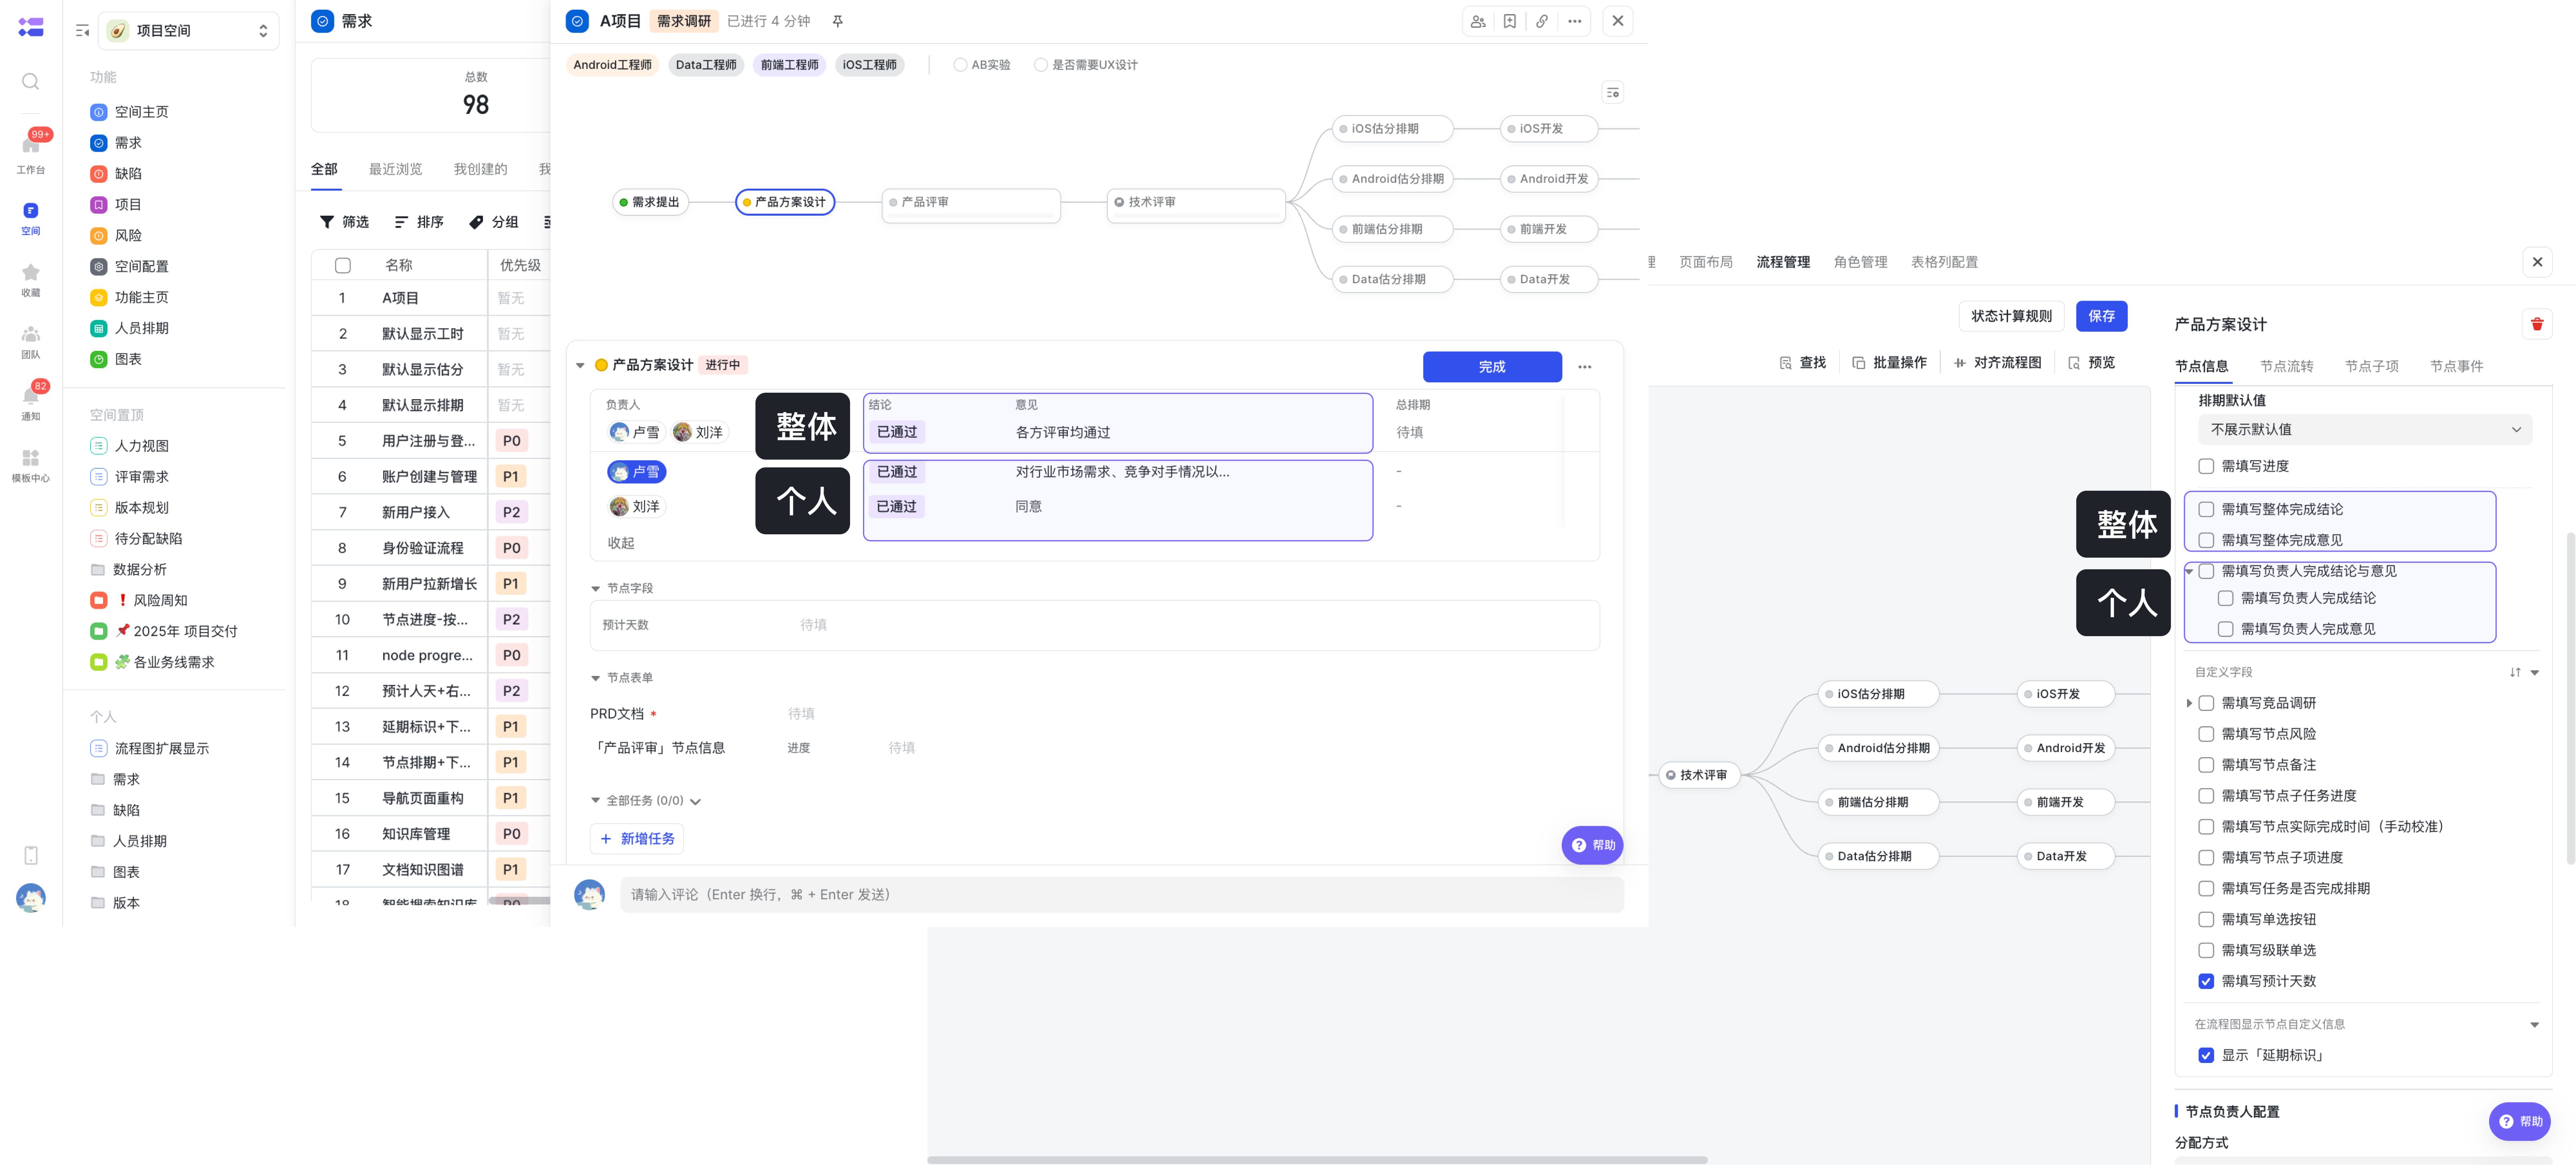Open the 工作台 workbench icon
2576x1166 pixels.
pos(30,153)
